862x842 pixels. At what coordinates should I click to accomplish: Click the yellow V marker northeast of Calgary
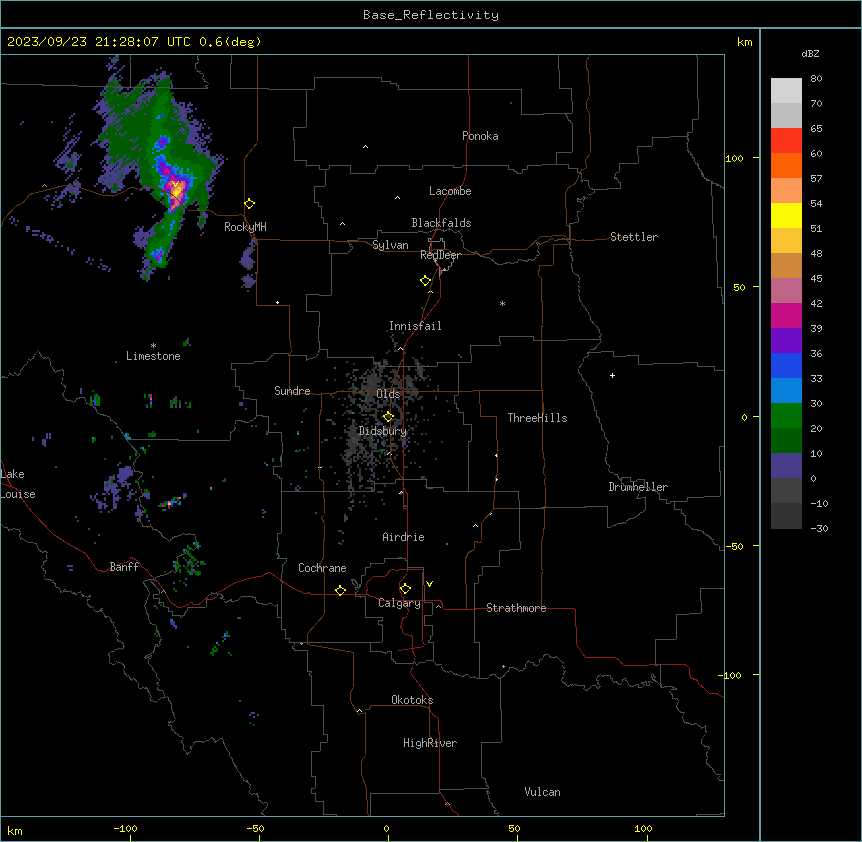(x=429, y=584)
